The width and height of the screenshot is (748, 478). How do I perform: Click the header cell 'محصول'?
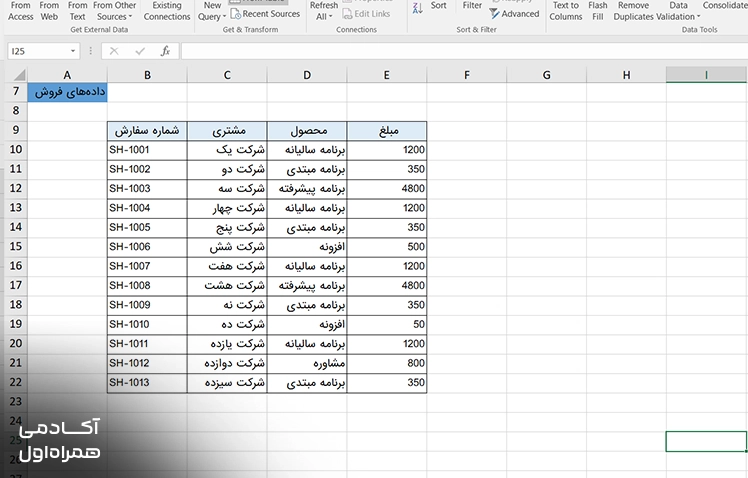click(x=307, y=131)
